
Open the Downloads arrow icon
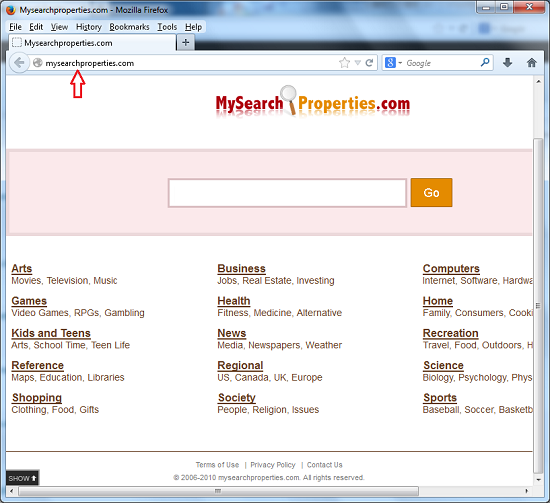507,63
